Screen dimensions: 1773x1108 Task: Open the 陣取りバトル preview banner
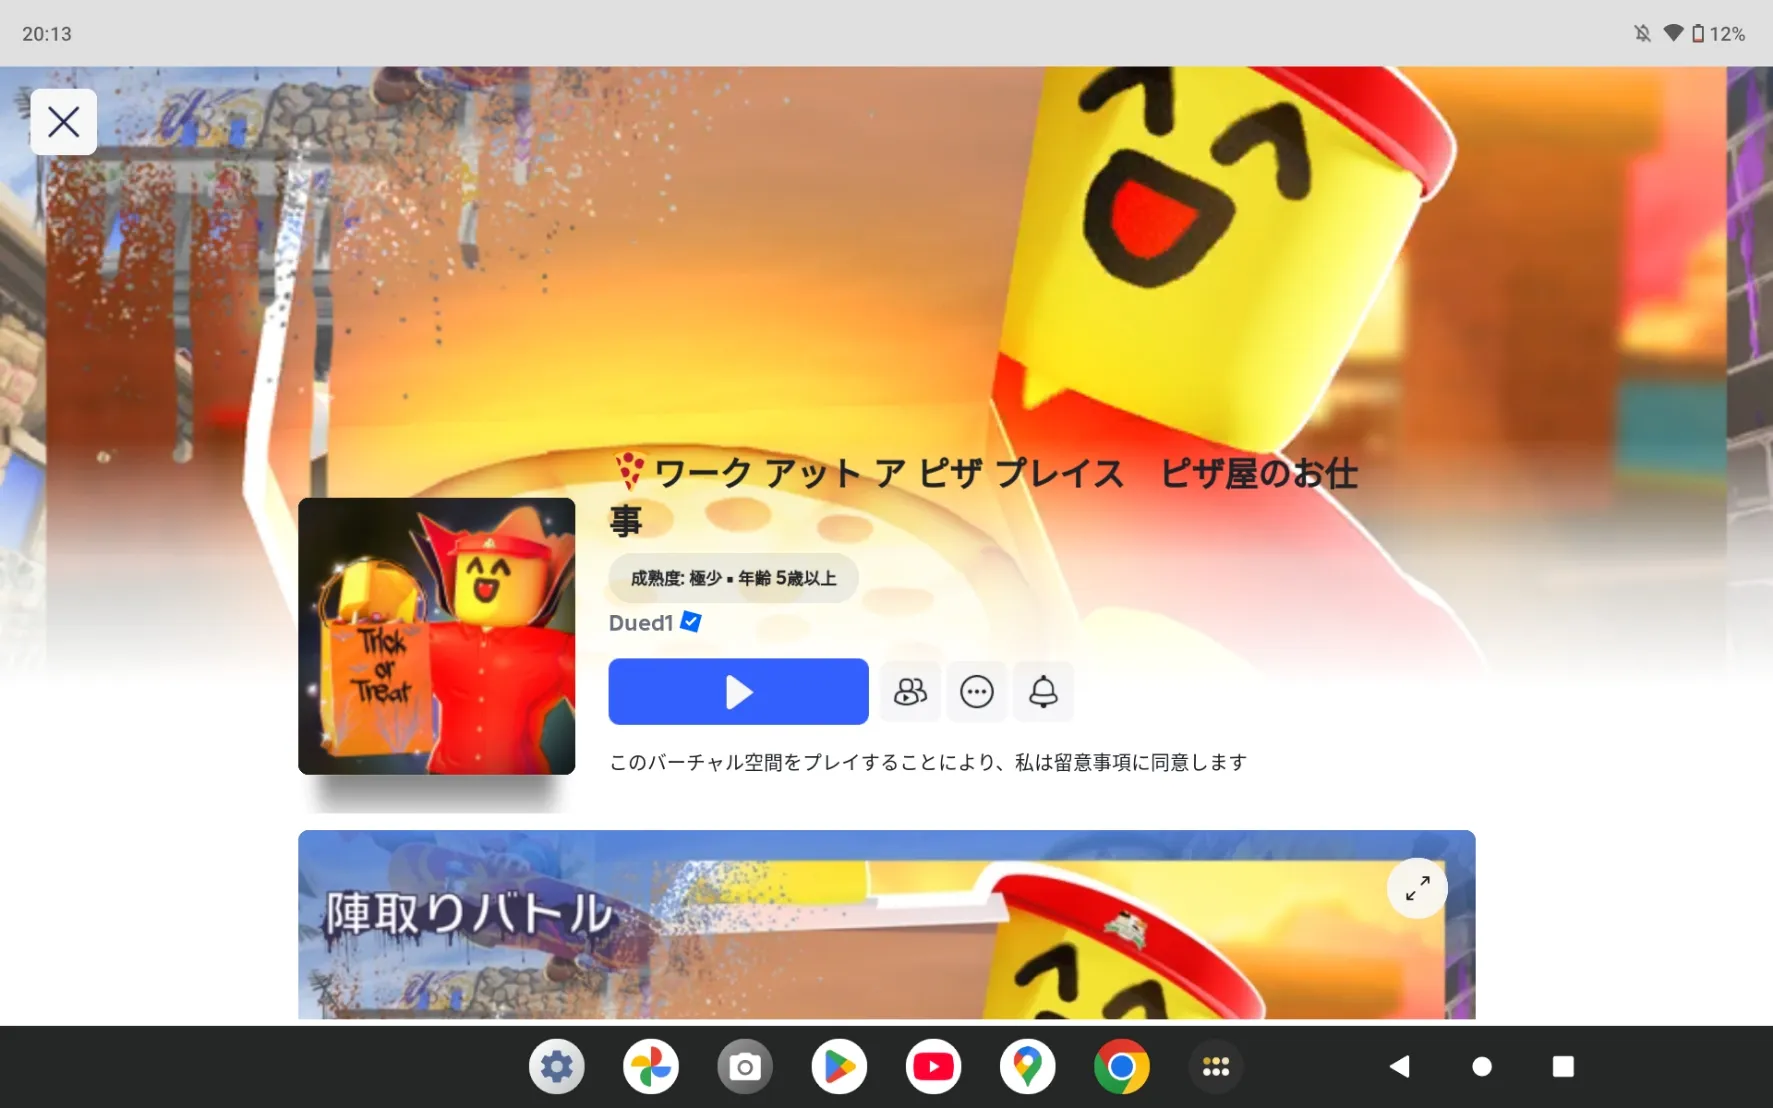(x=886, y=925)
